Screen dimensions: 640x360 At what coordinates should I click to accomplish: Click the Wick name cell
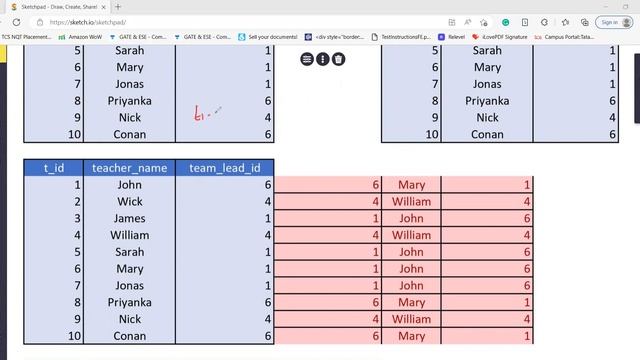(x=129, y=202)
